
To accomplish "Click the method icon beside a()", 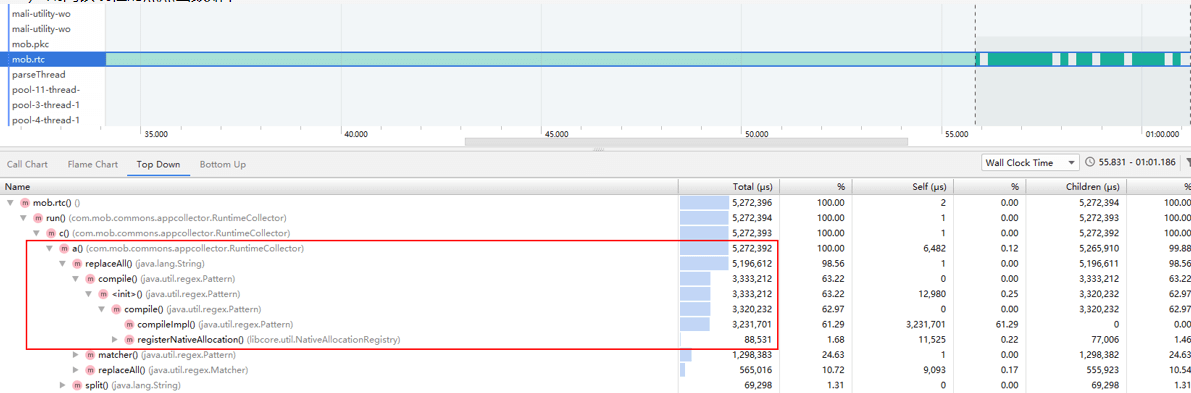I will [64, 249].
